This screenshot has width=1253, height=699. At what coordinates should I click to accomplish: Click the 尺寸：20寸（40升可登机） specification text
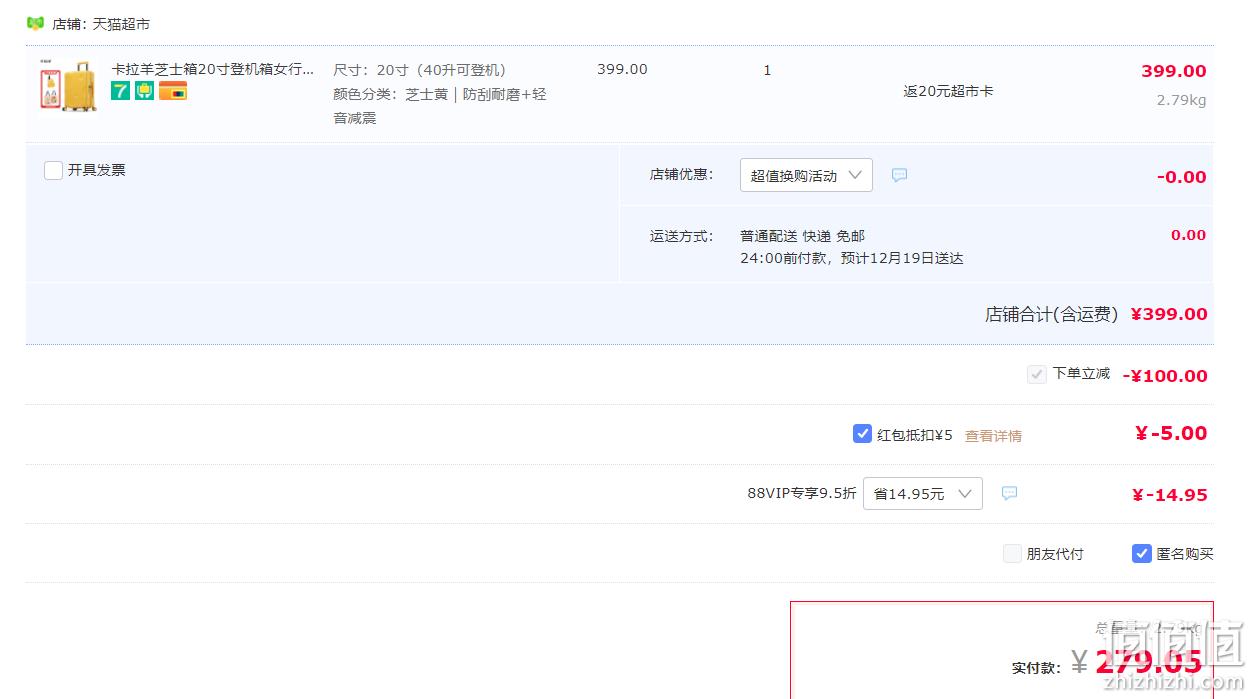click(420, 70)
